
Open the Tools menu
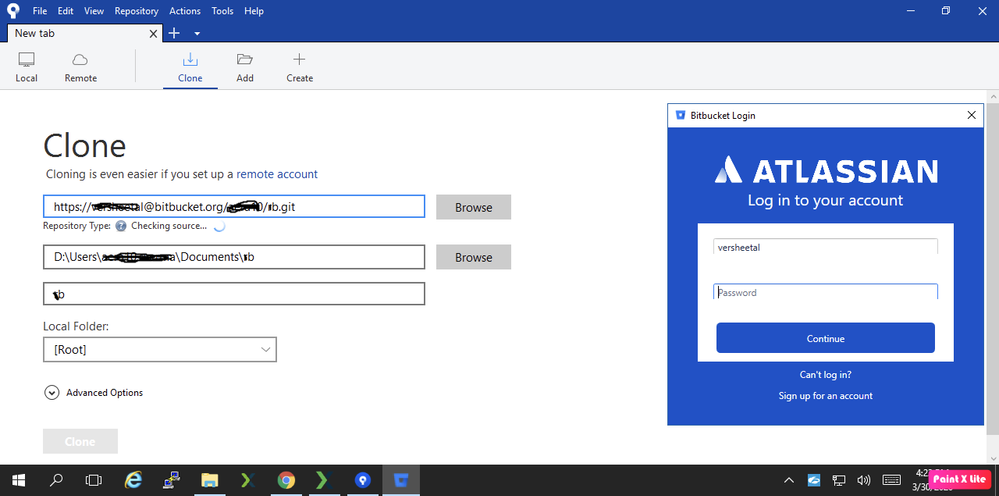pos(222,11)
